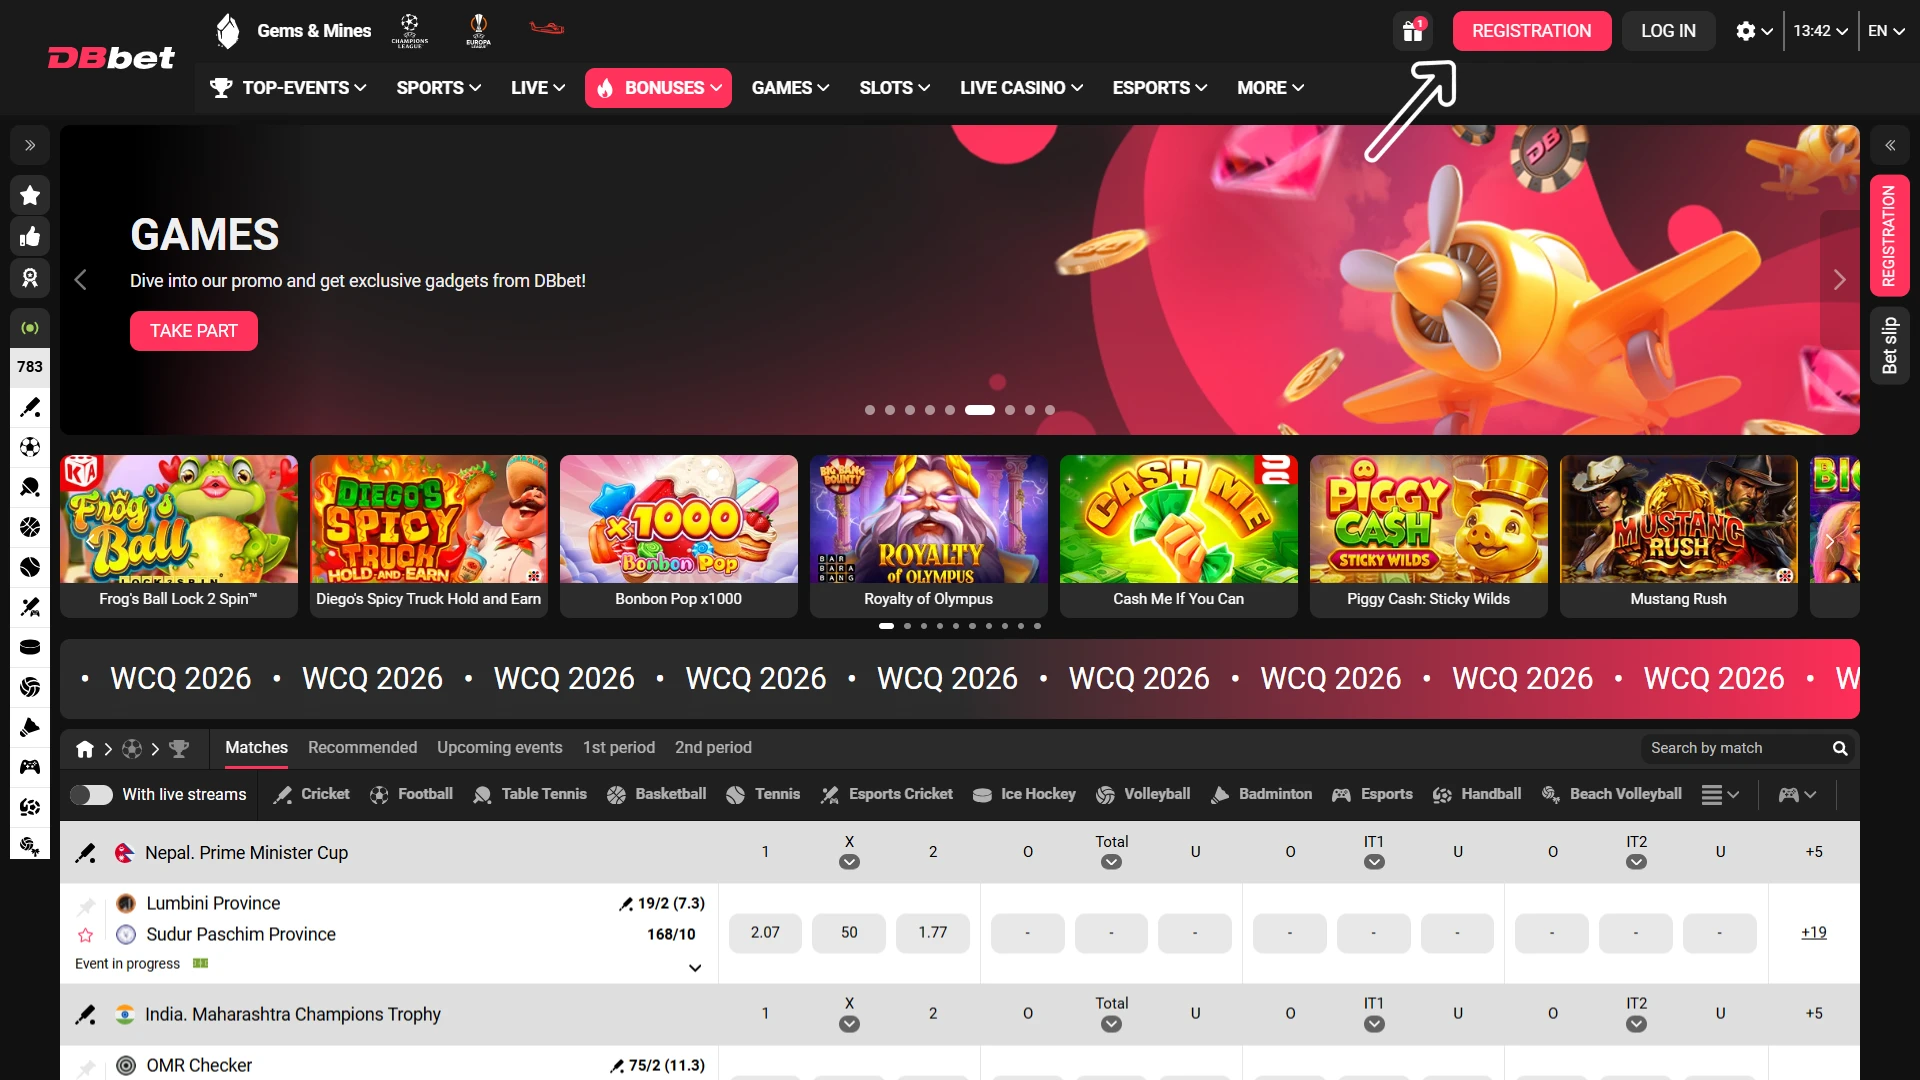This screenshot has width=1920, height=1080.
Task: Select cricket bat icon in left sidebar
Action: 30,407
